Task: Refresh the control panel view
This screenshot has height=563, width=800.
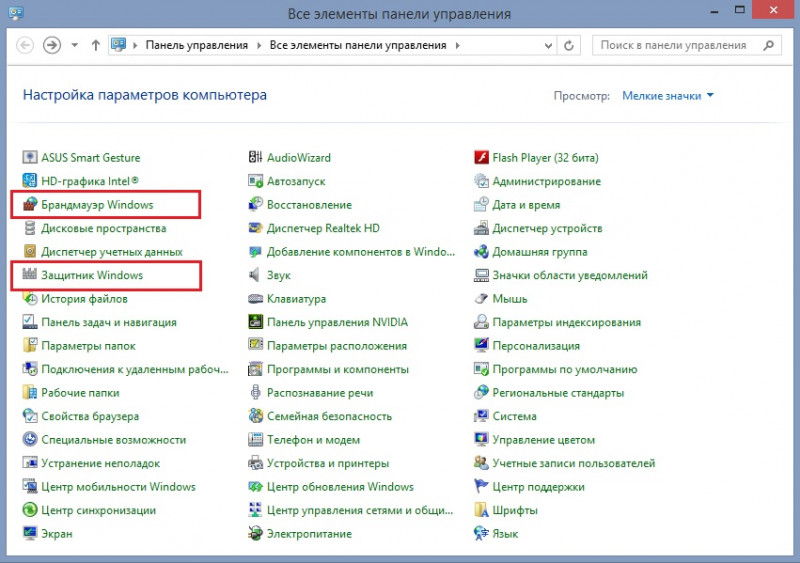Action: [x=568, y=45]
